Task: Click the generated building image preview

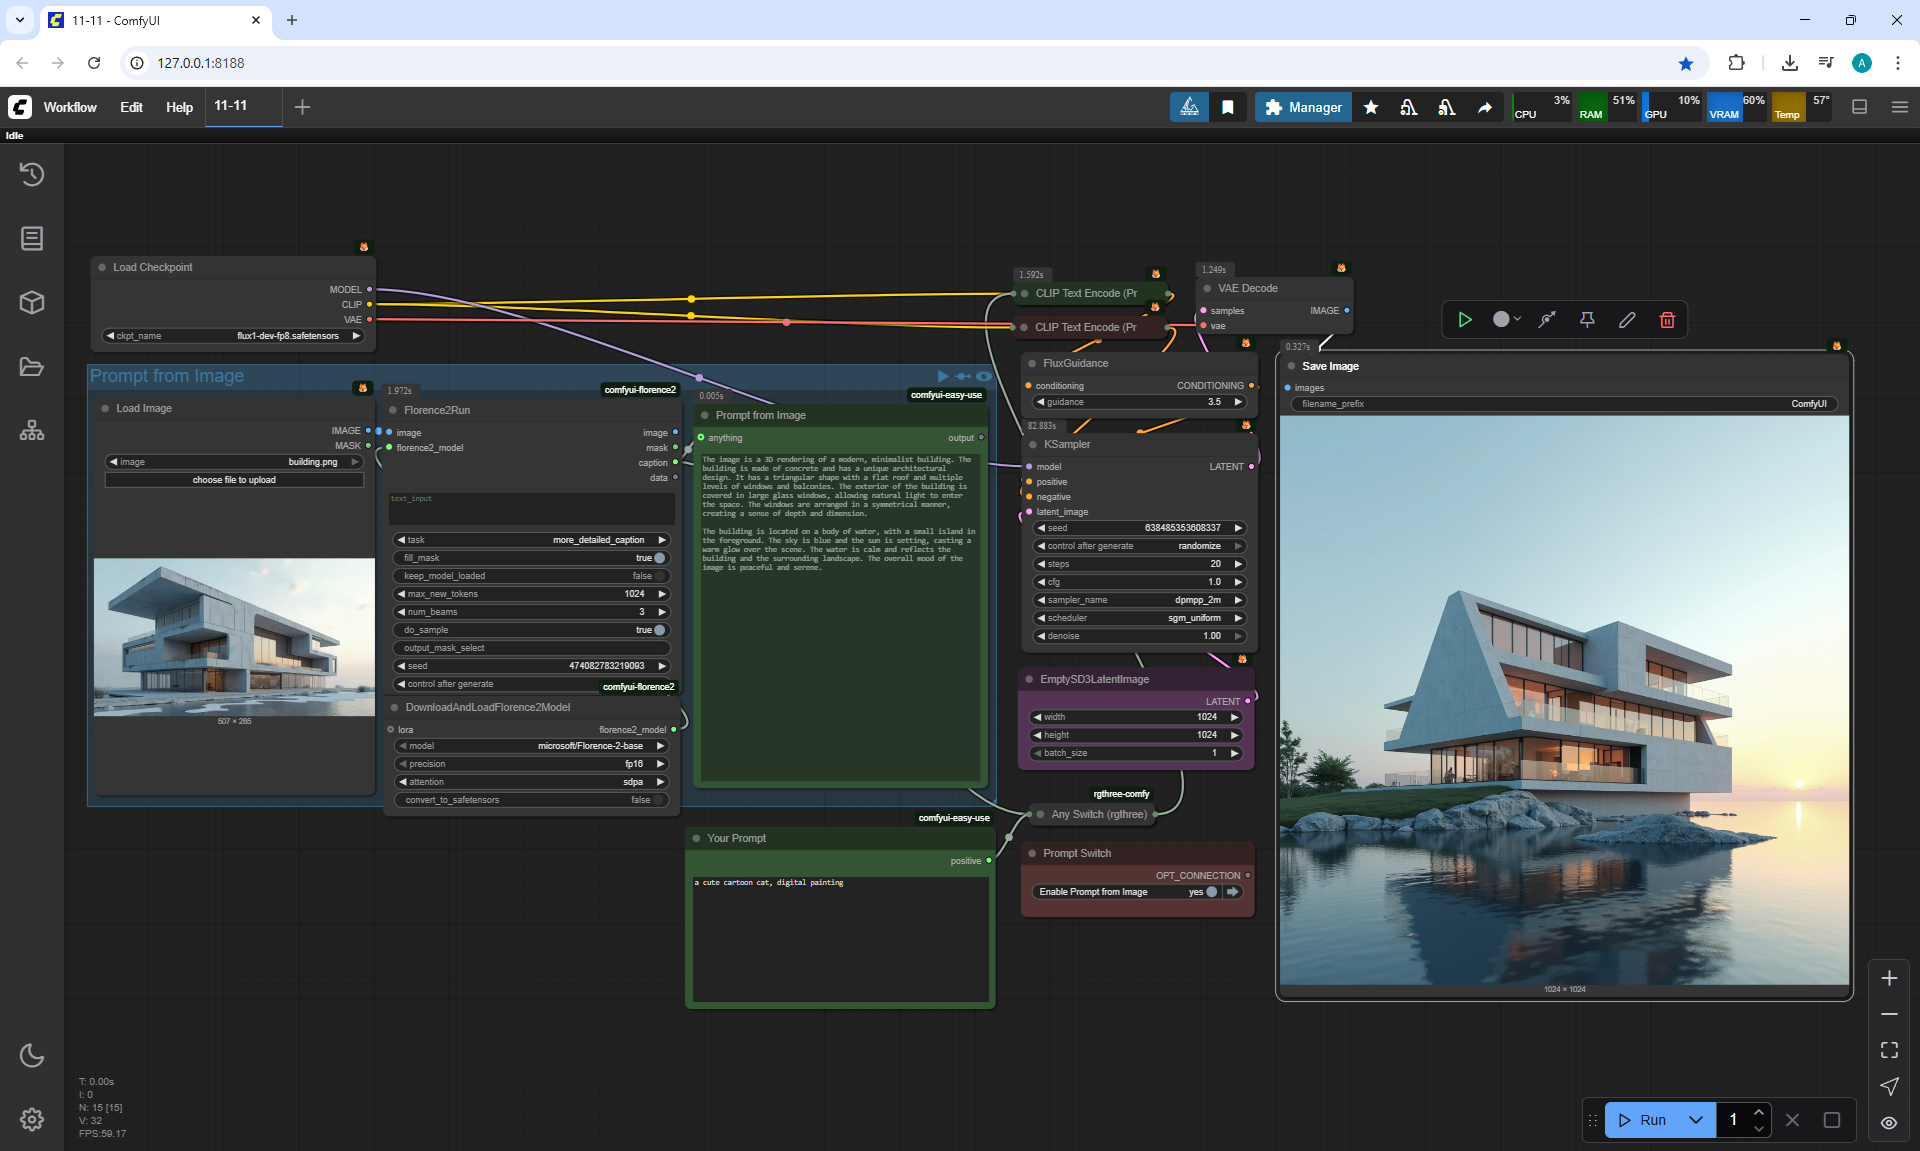Action: (1564, 700)
